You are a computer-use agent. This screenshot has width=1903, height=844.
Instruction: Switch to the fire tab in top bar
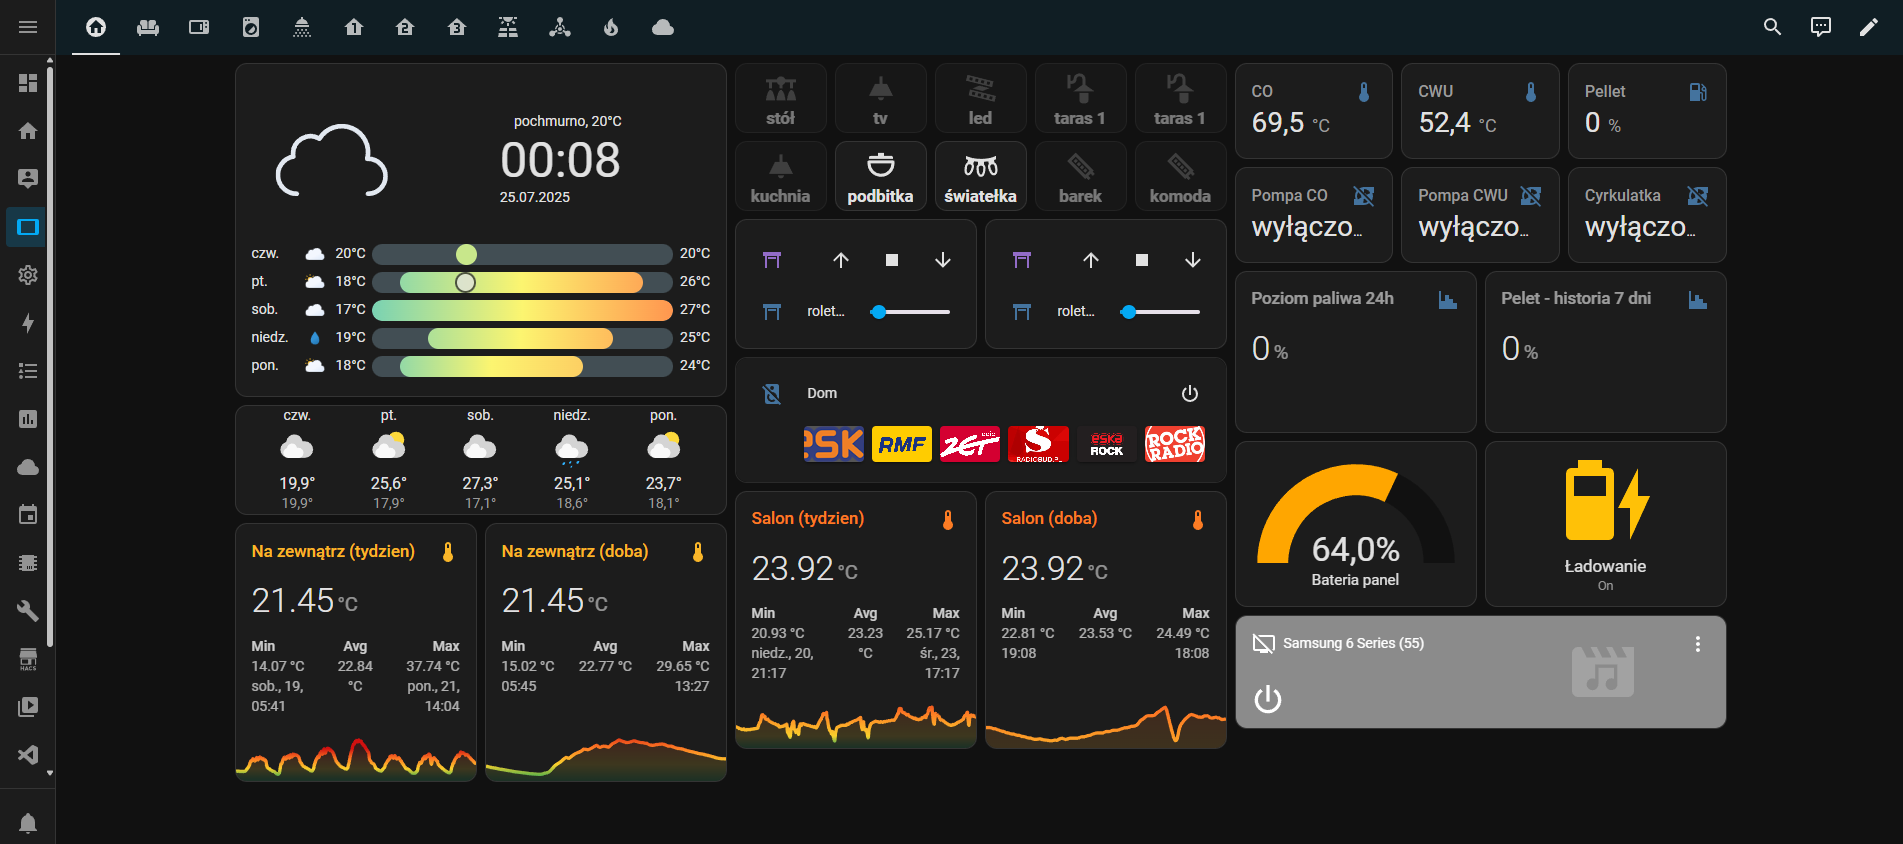(x=611, y=27)
